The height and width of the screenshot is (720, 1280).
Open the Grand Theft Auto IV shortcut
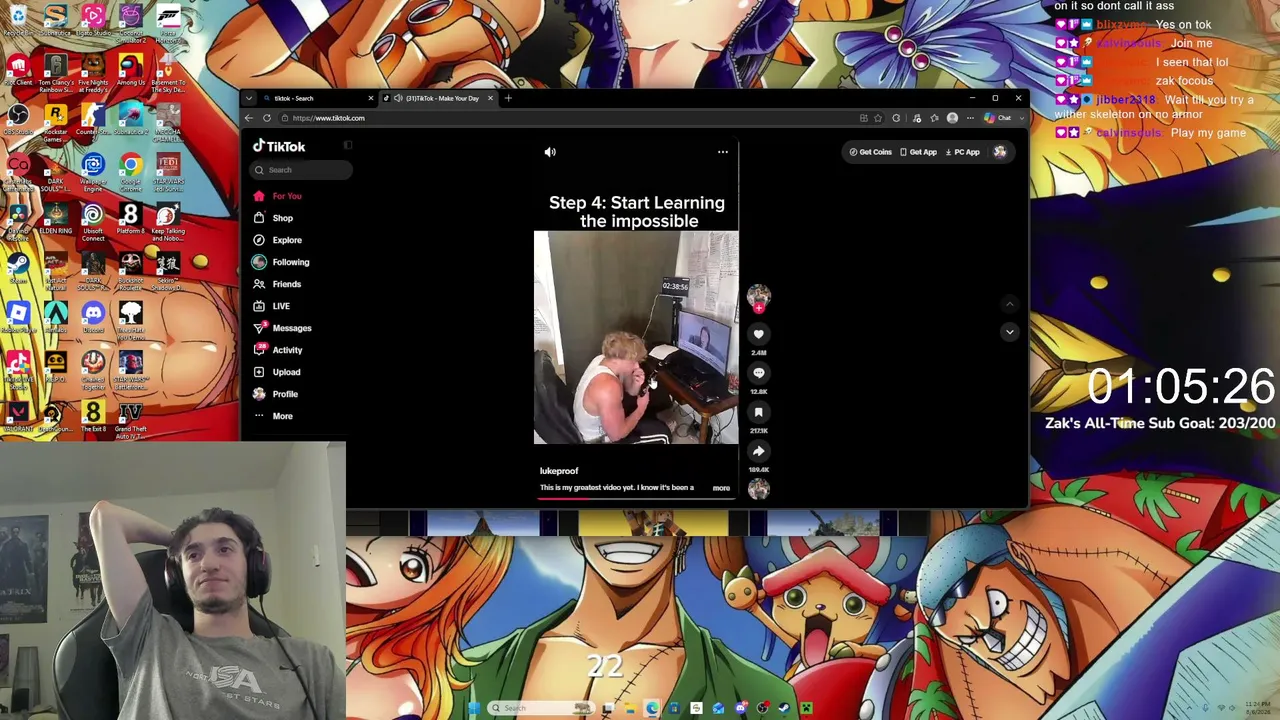131,420
